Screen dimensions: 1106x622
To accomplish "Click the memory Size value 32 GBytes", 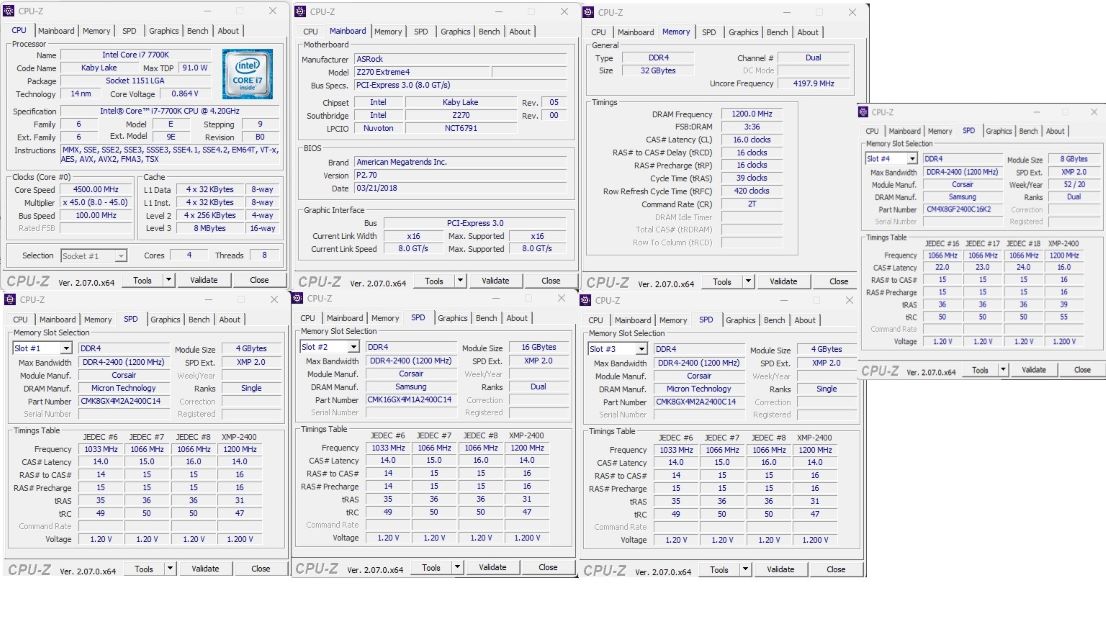I will 657,71.
